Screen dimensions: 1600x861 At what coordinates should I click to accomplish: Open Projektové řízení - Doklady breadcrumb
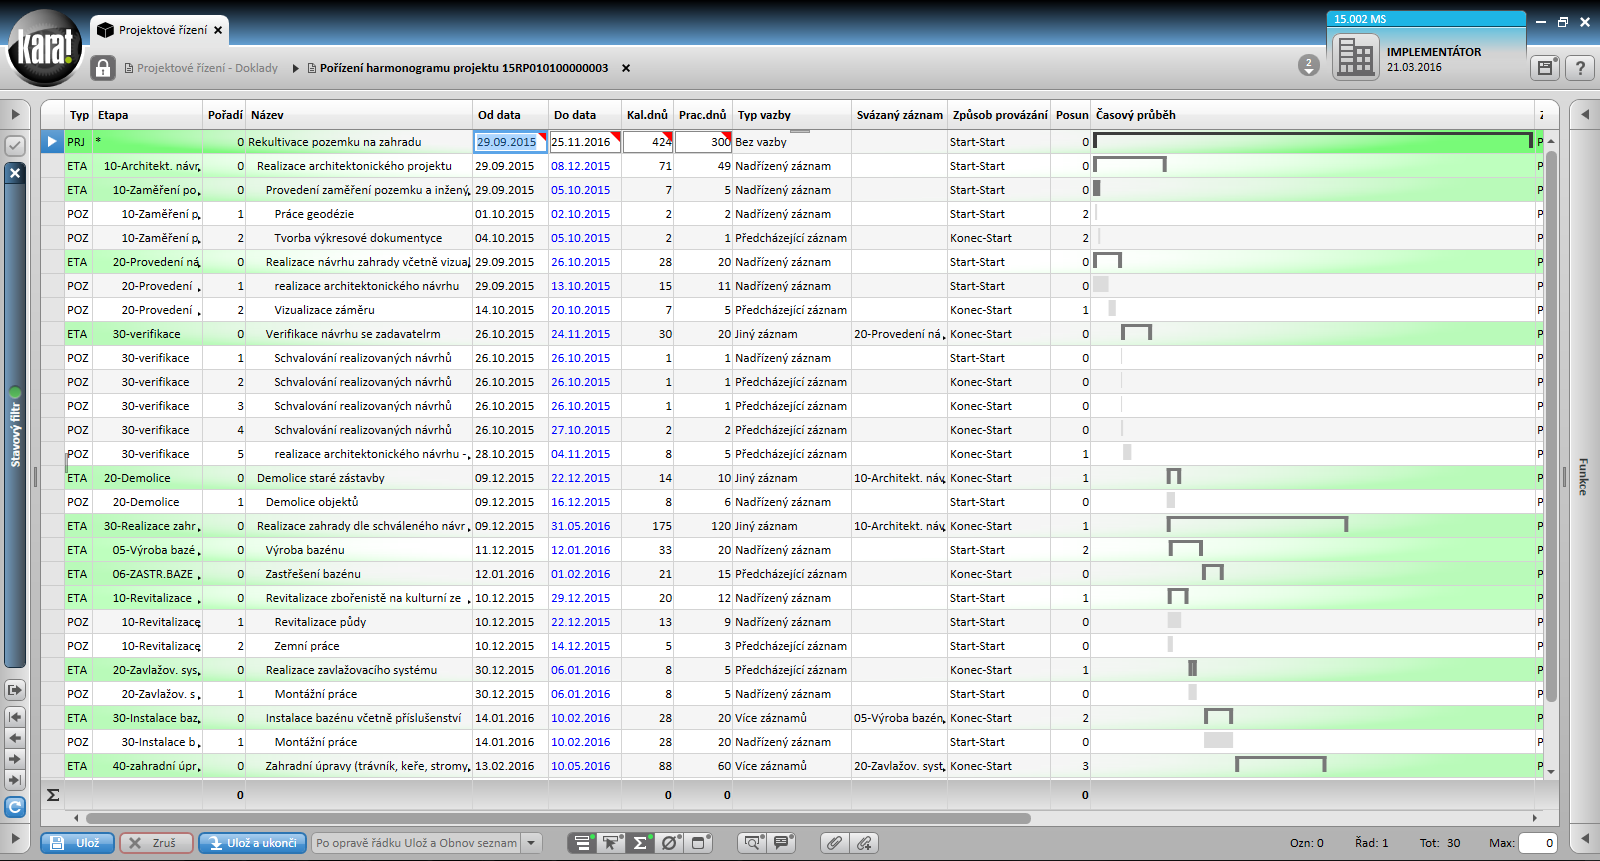pyautogui.click(x=201, y=68)
